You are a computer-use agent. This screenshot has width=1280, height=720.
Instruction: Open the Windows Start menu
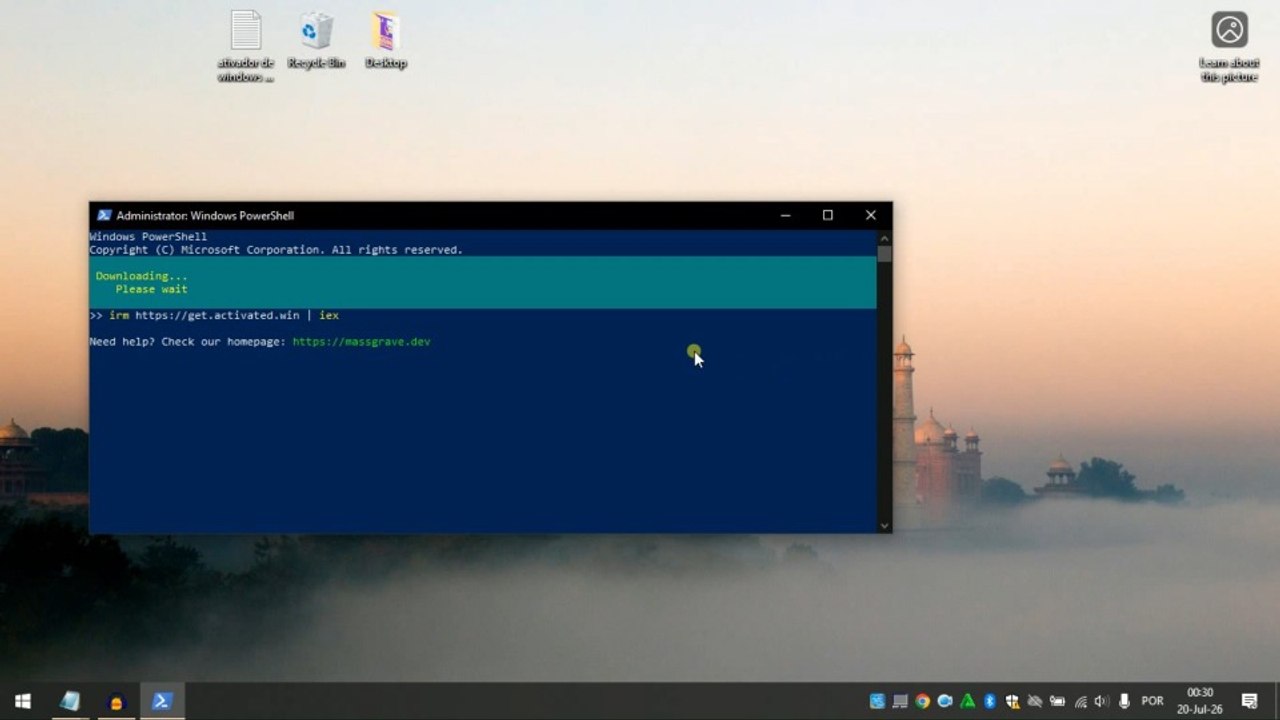coord(23,701)
